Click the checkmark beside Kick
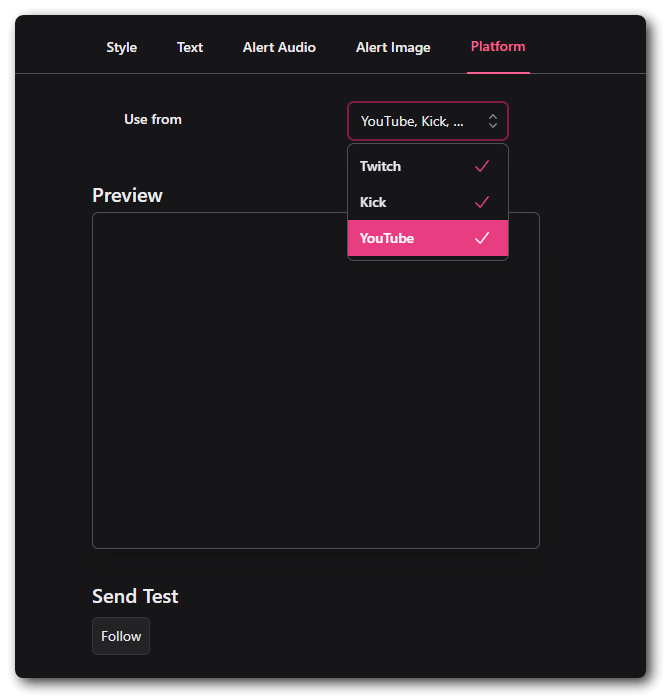This screenshot has width=666, height=698. click(482, 202)
